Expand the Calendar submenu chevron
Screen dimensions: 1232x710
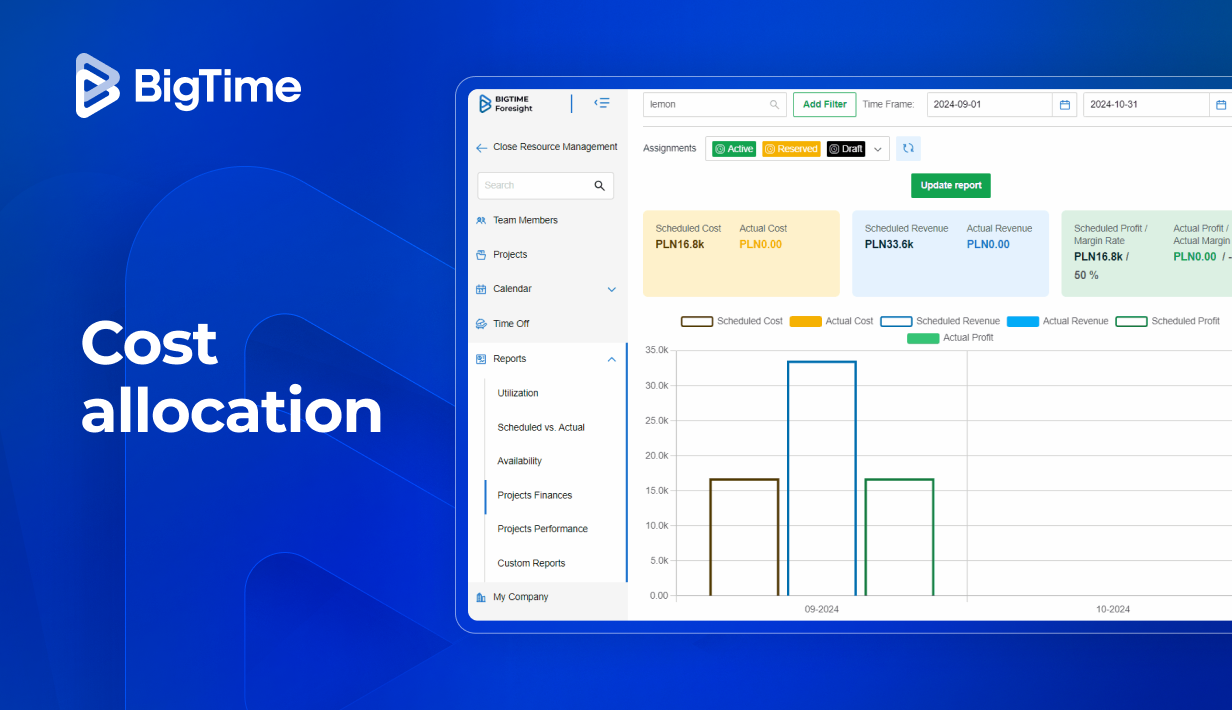pyautogui.click(x=612, y=289)
